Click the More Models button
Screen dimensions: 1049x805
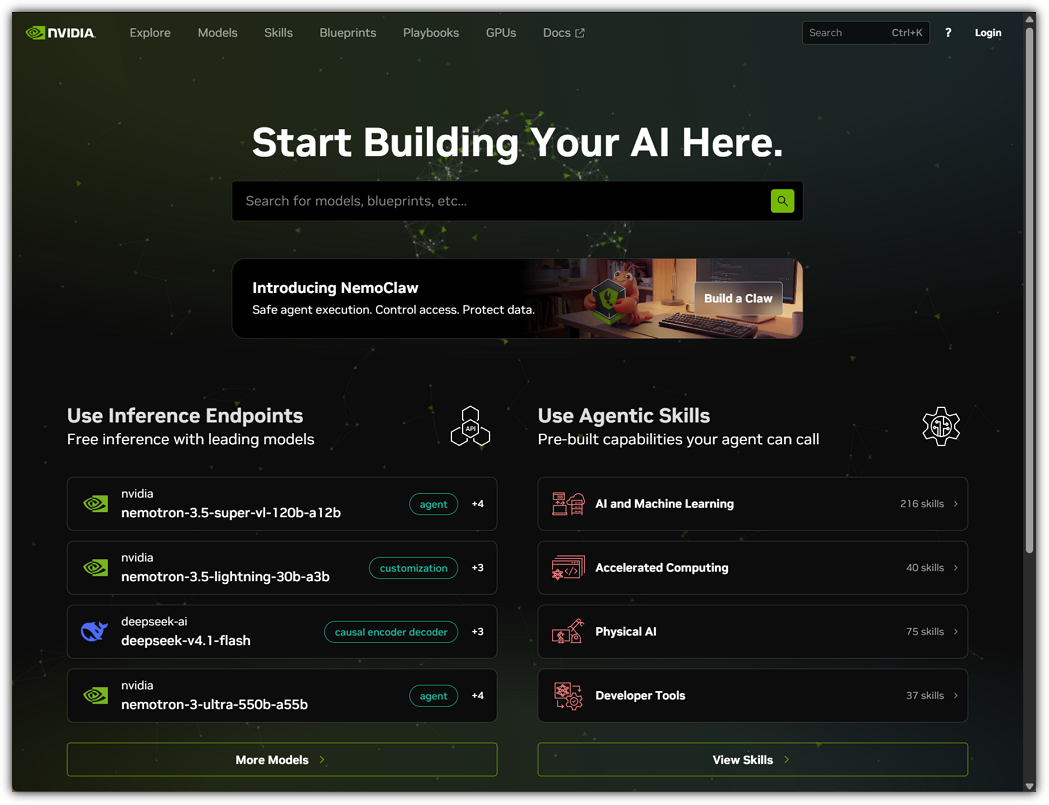(282, 759)
